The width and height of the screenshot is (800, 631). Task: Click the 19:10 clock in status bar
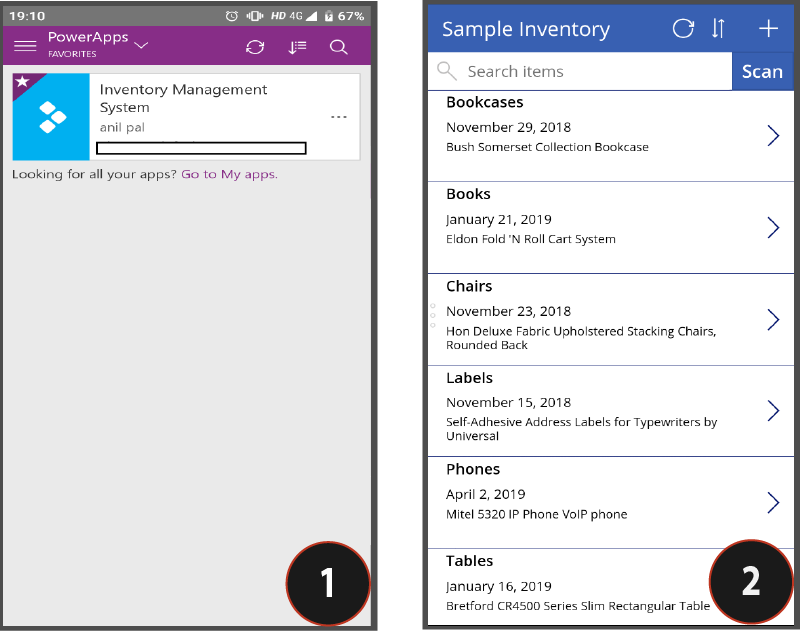point(27,16)
